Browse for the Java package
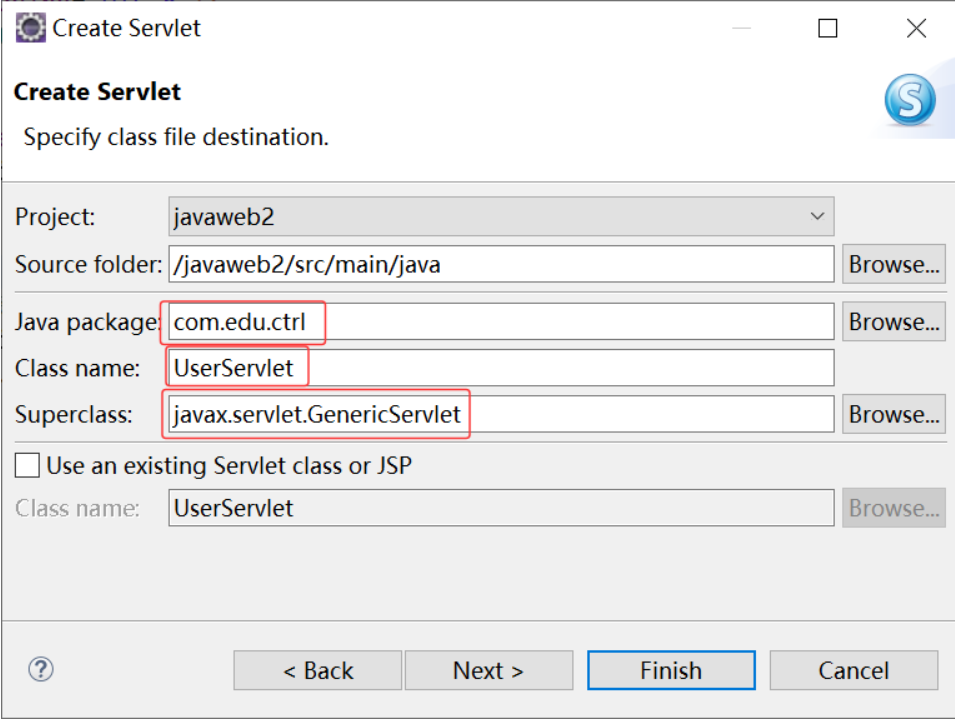This screenshot has width=955, height=719. tap(893, 321)
